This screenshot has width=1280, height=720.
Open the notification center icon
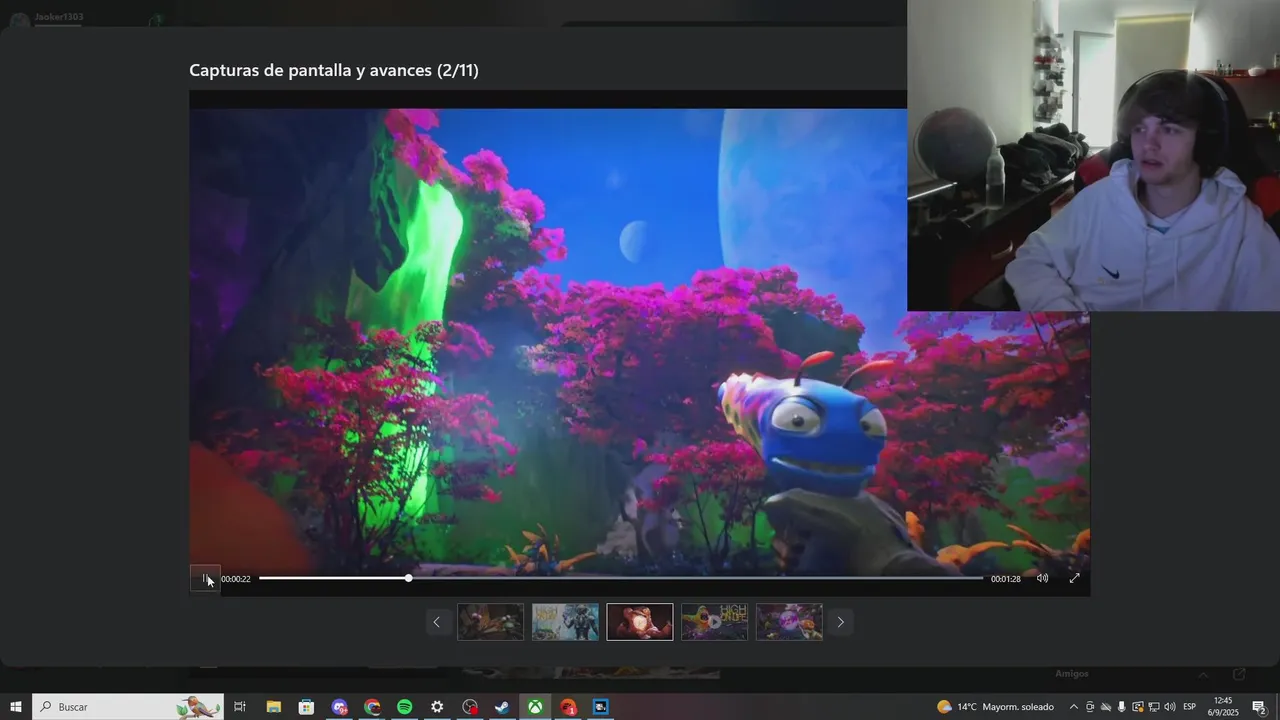[x=1260, y=707]
